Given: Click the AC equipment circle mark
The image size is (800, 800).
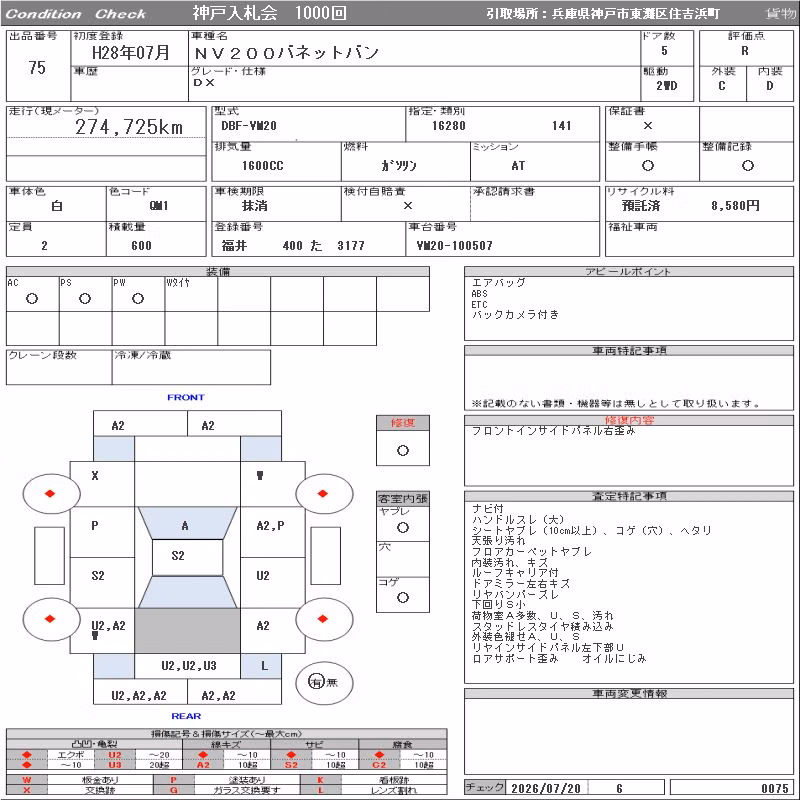Looking at the screenshot, I should [32, 298].
